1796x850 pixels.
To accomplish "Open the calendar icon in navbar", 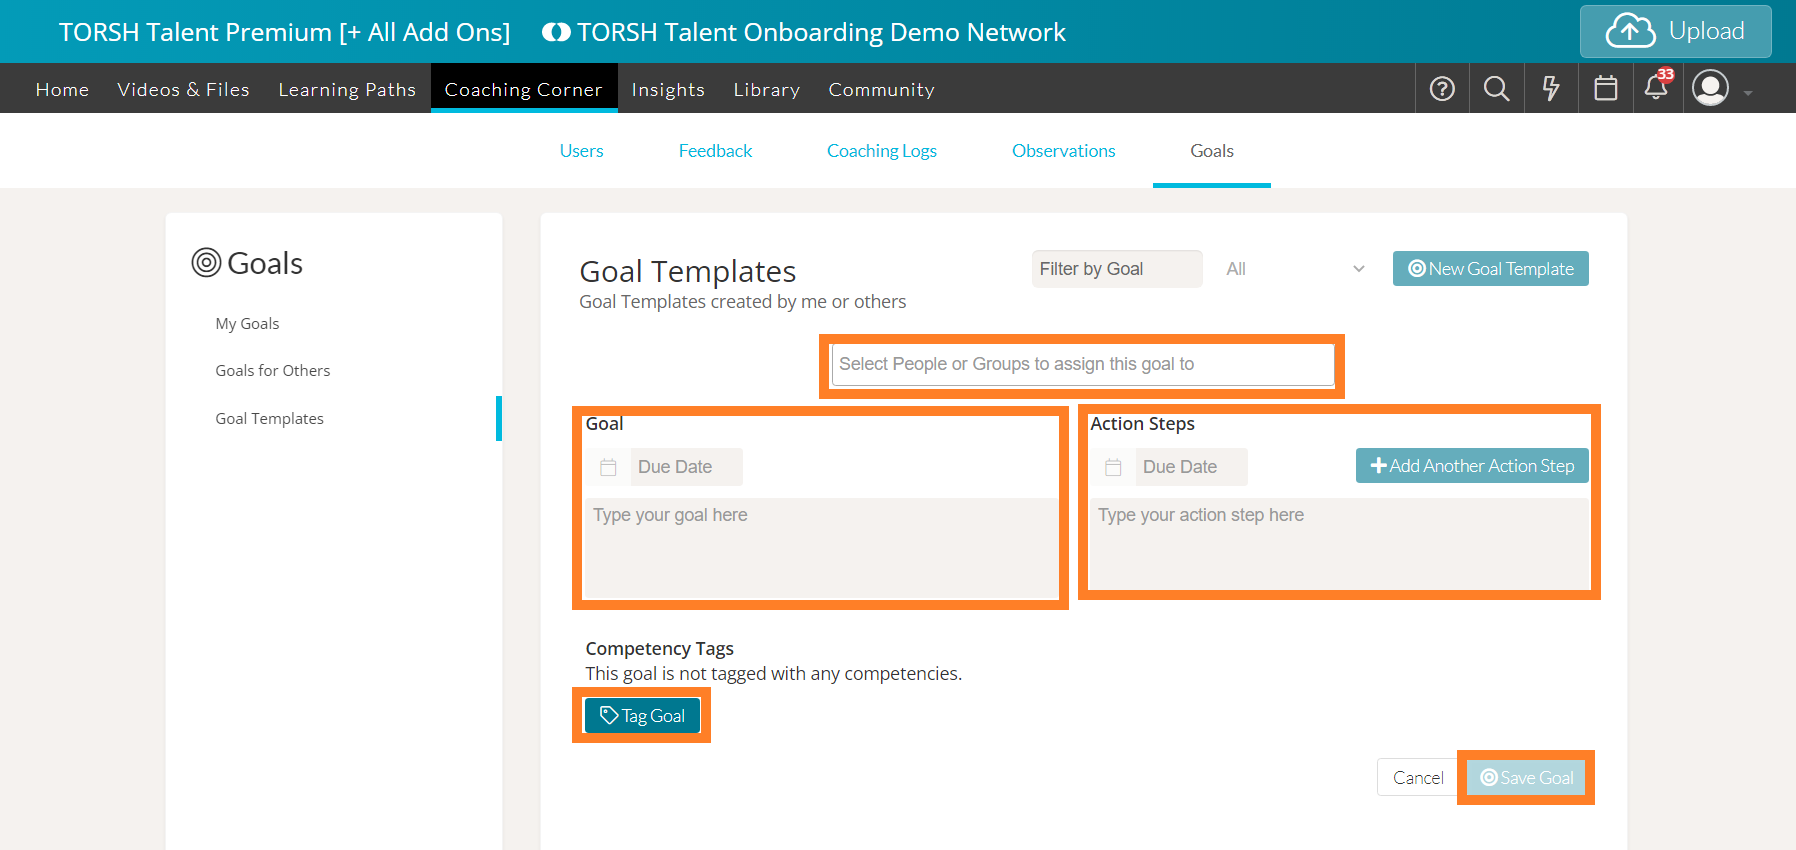I will click(x=1606, y=89).
